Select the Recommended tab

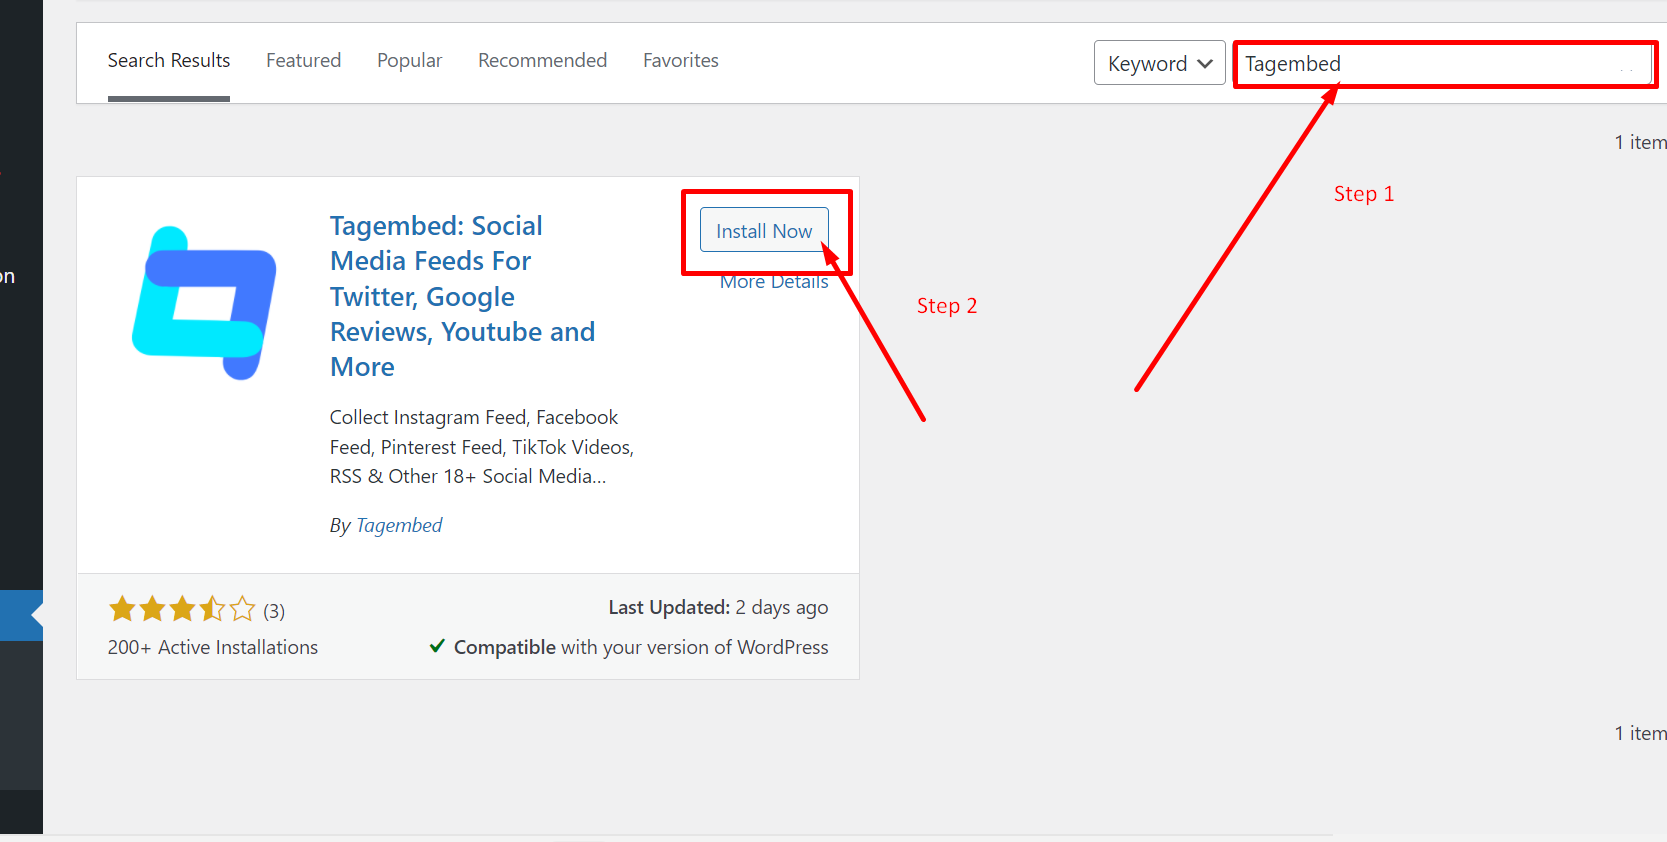542,60
